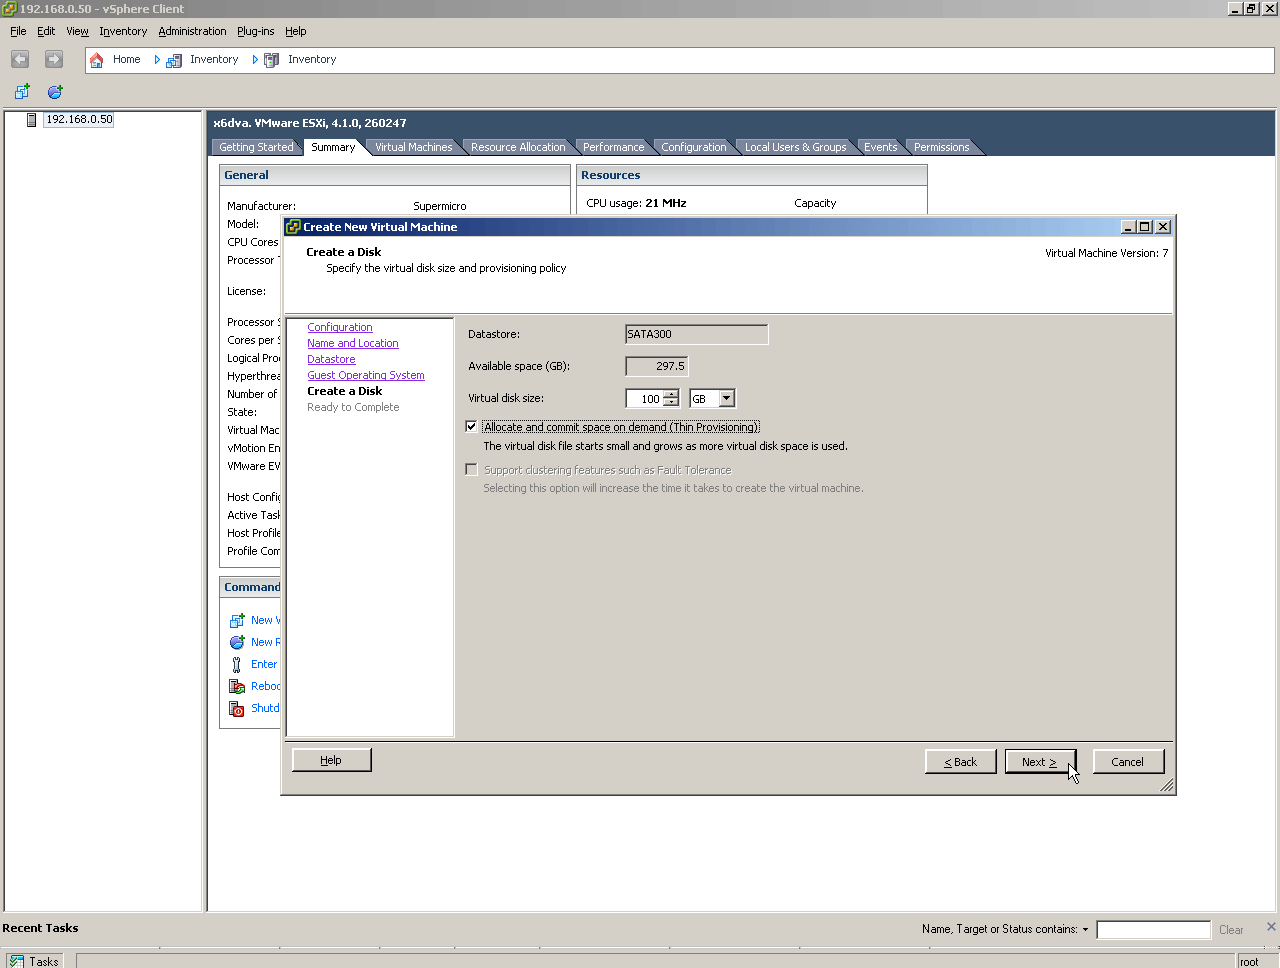Click the new virtual machine toolbar icon
The image size is (1280, 968).
[x=22, y=92]
